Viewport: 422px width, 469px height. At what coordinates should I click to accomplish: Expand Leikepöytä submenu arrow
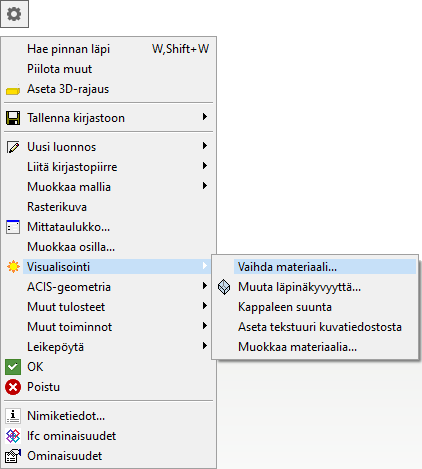pyautogui.click(x=205, y=346)
